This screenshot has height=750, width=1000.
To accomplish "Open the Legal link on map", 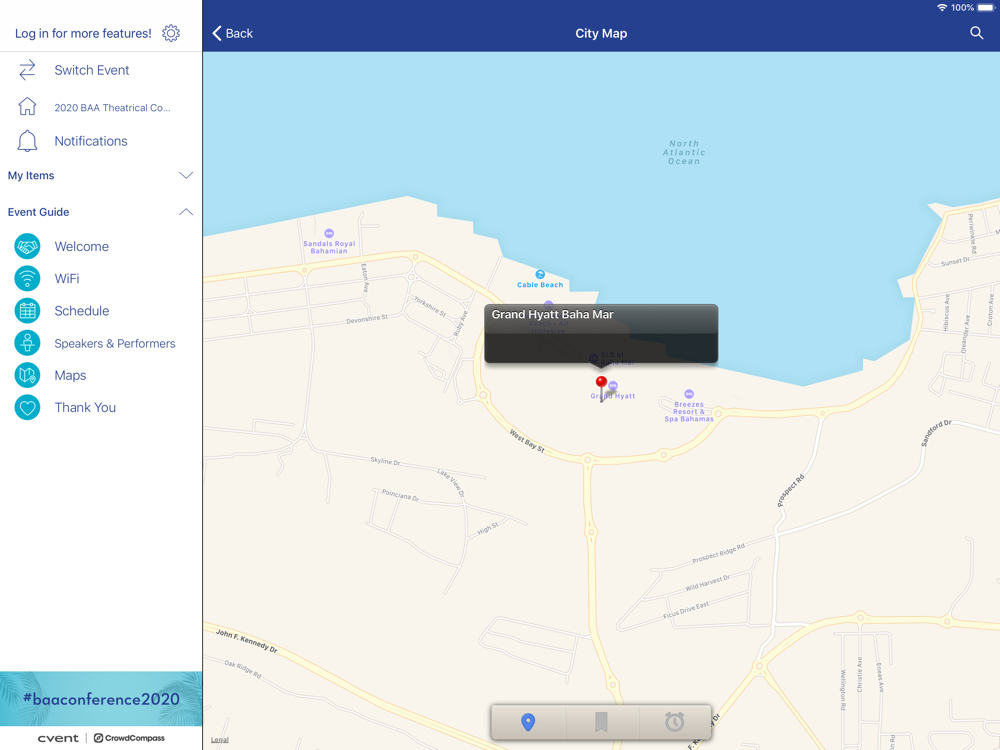I will tap(219, 740).
